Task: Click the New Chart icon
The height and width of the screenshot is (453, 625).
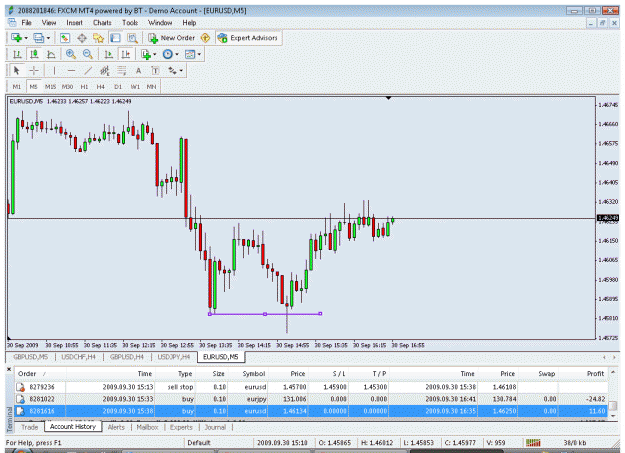Action: point(16,38)
